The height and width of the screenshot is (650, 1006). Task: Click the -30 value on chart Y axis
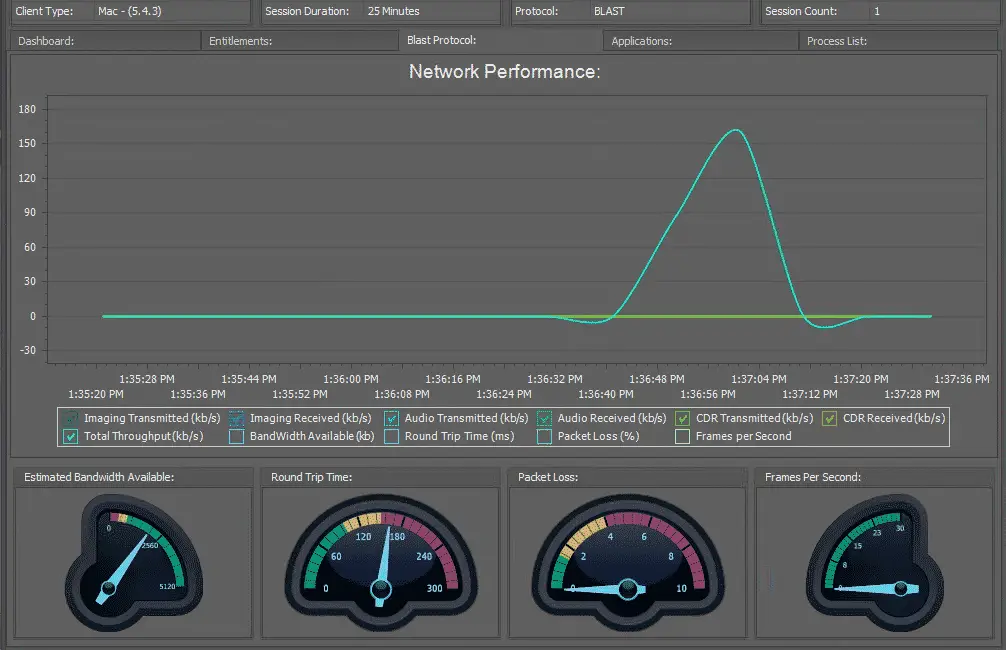point(28,350)
